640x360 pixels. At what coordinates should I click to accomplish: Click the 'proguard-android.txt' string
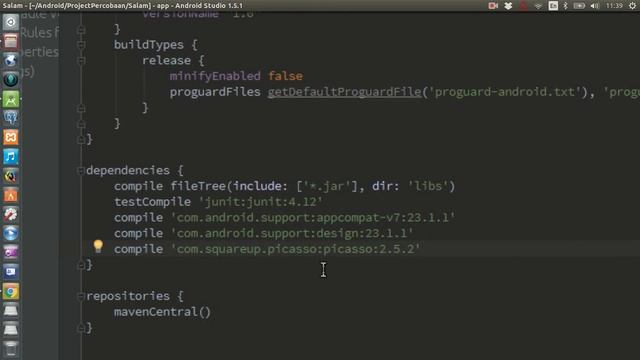click(x=504, y=92)
